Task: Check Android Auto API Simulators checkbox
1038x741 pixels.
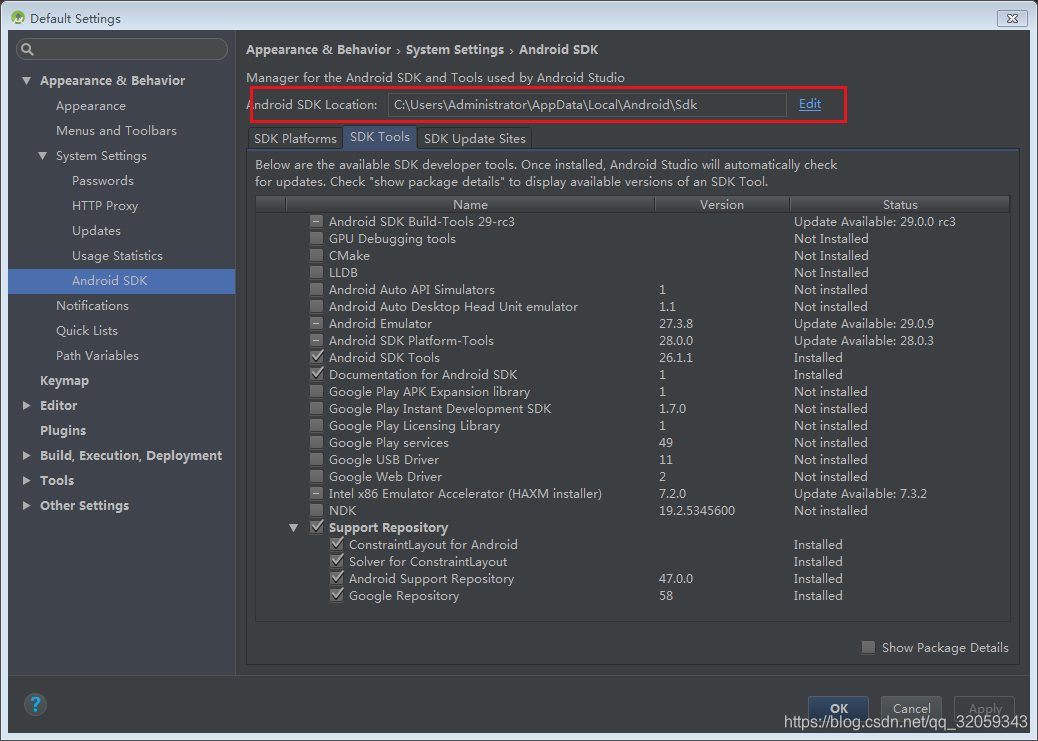Action: point(316,289)
